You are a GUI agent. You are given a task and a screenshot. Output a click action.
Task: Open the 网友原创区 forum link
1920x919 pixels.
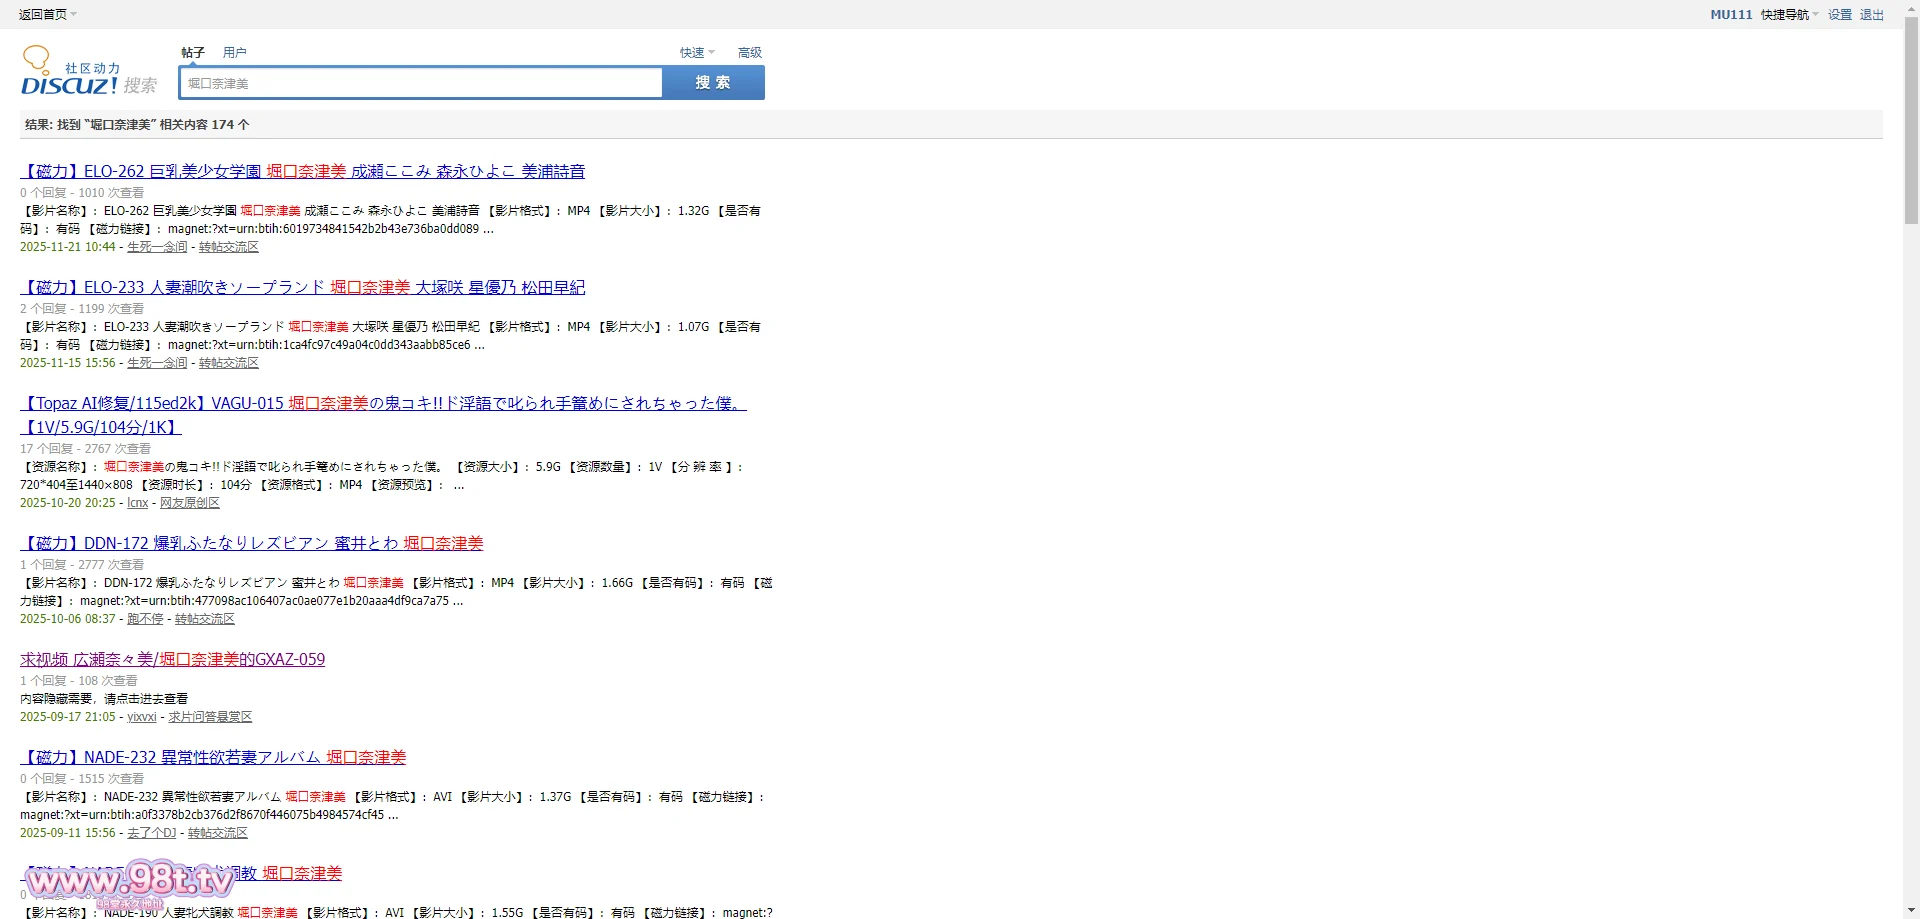click(x=189, y=503)
